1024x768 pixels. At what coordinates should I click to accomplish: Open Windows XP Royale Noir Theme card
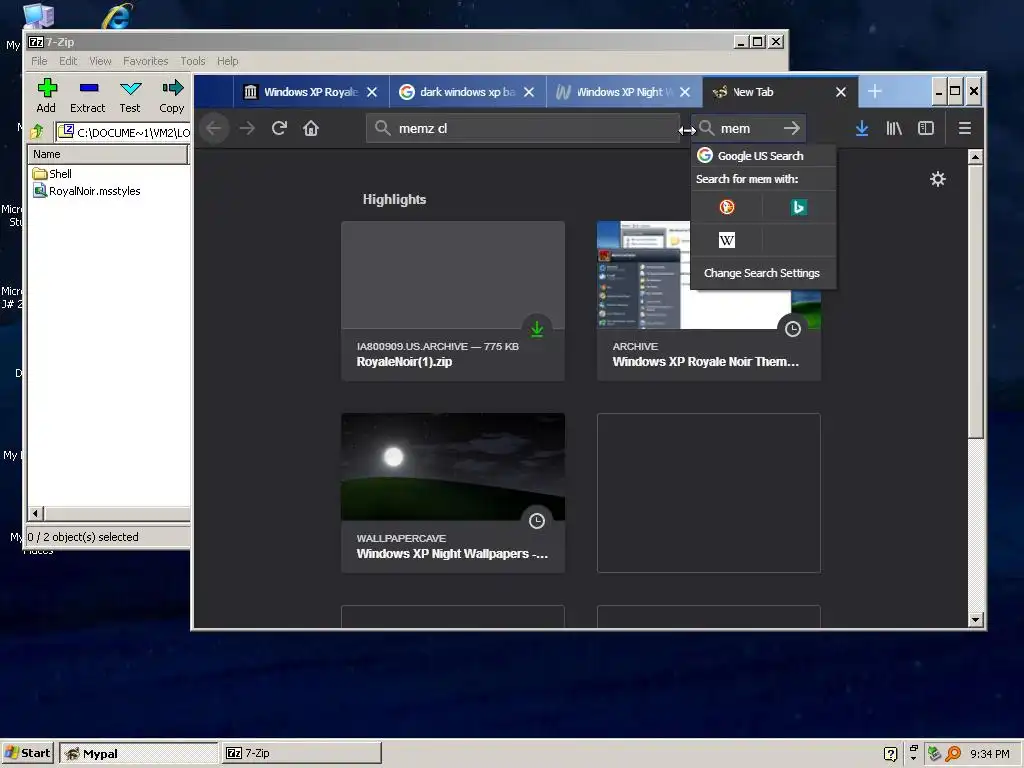point(709,301)
